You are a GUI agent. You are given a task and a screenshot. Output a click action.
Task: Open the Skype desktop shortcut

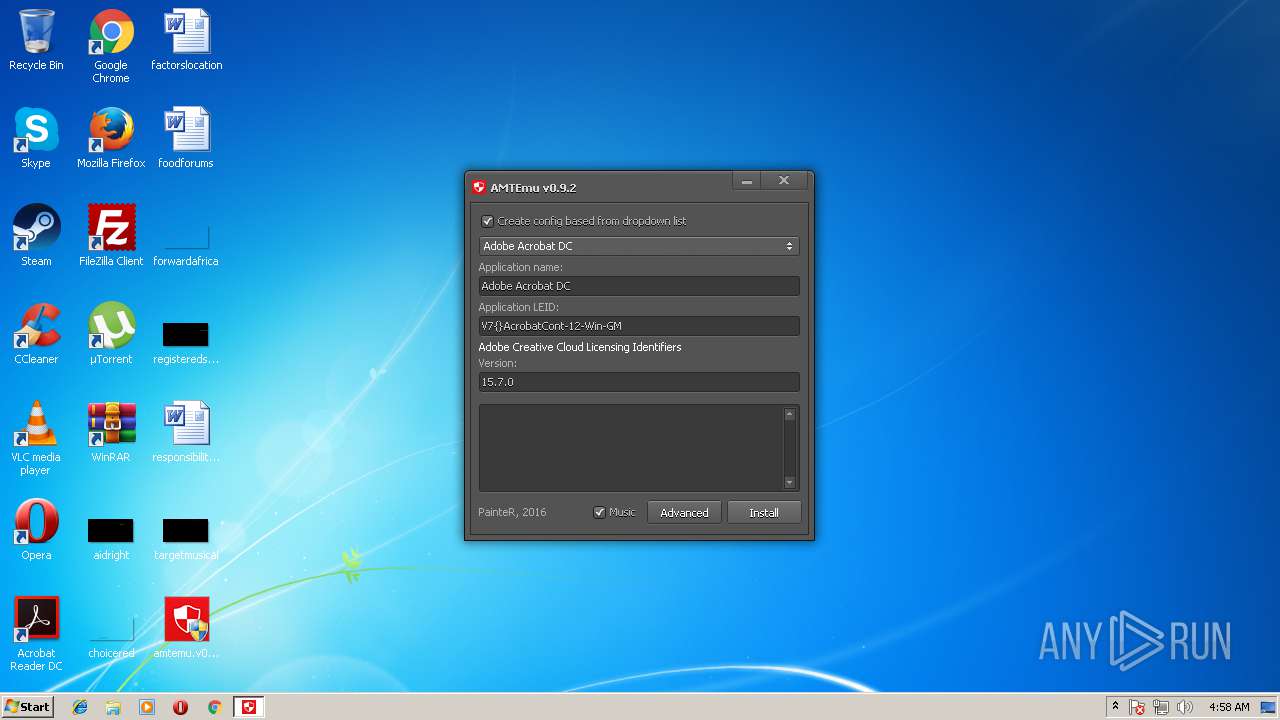click(x=36, y=138)
